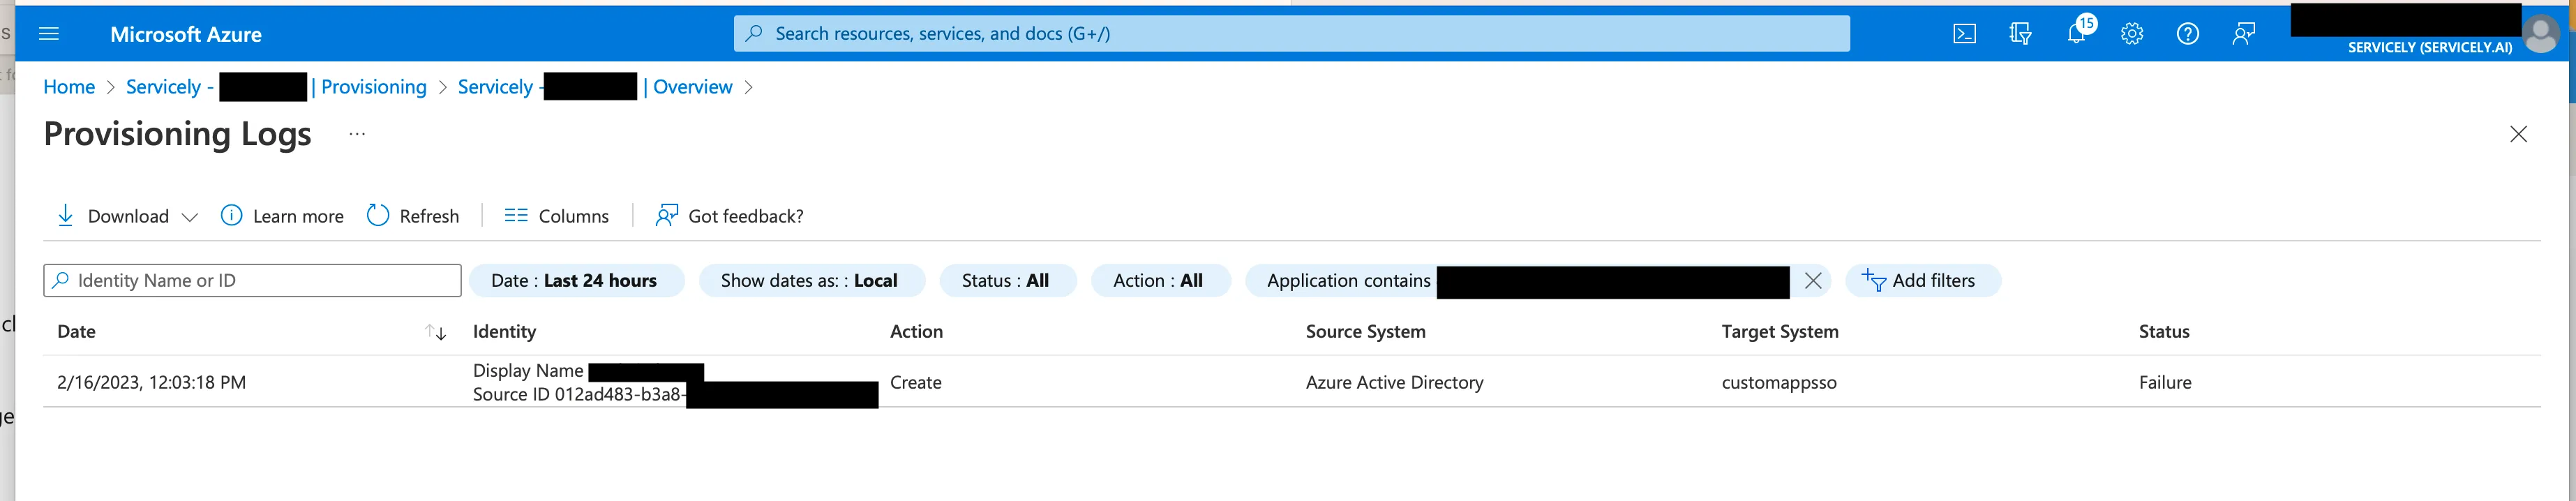
Task: Open the Overview breadcrumb link
Action: (692, 87)
